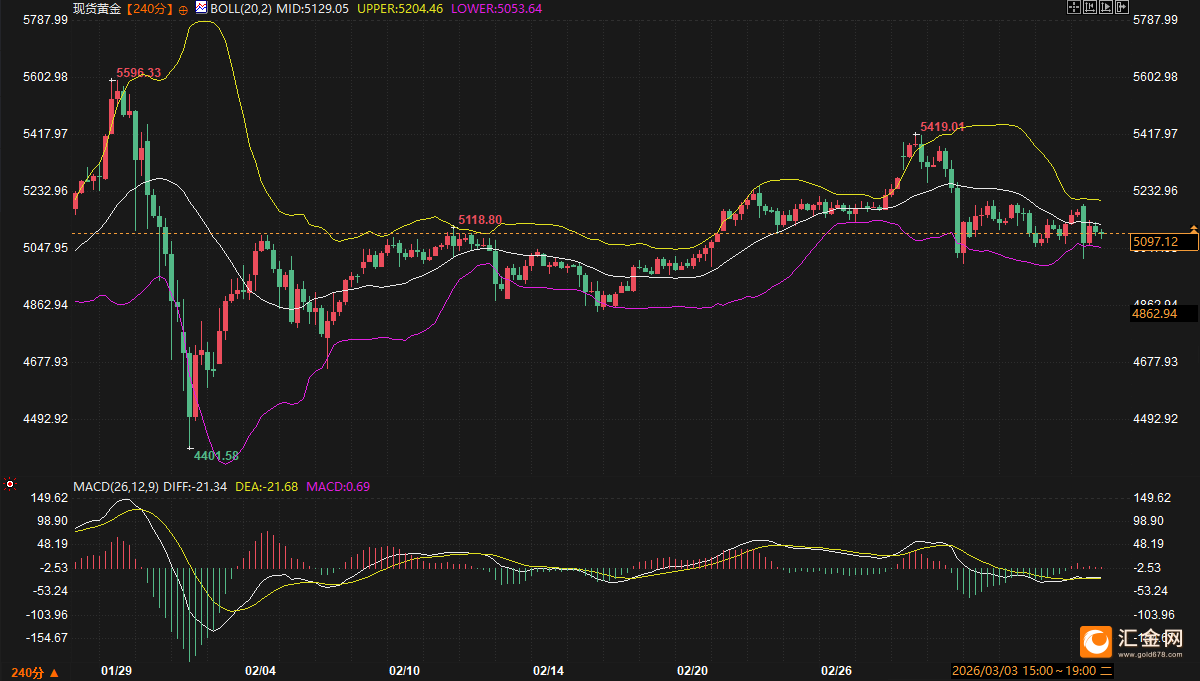Click the 5596.33 high price marker
The image size is (1200, 681).
138,73
